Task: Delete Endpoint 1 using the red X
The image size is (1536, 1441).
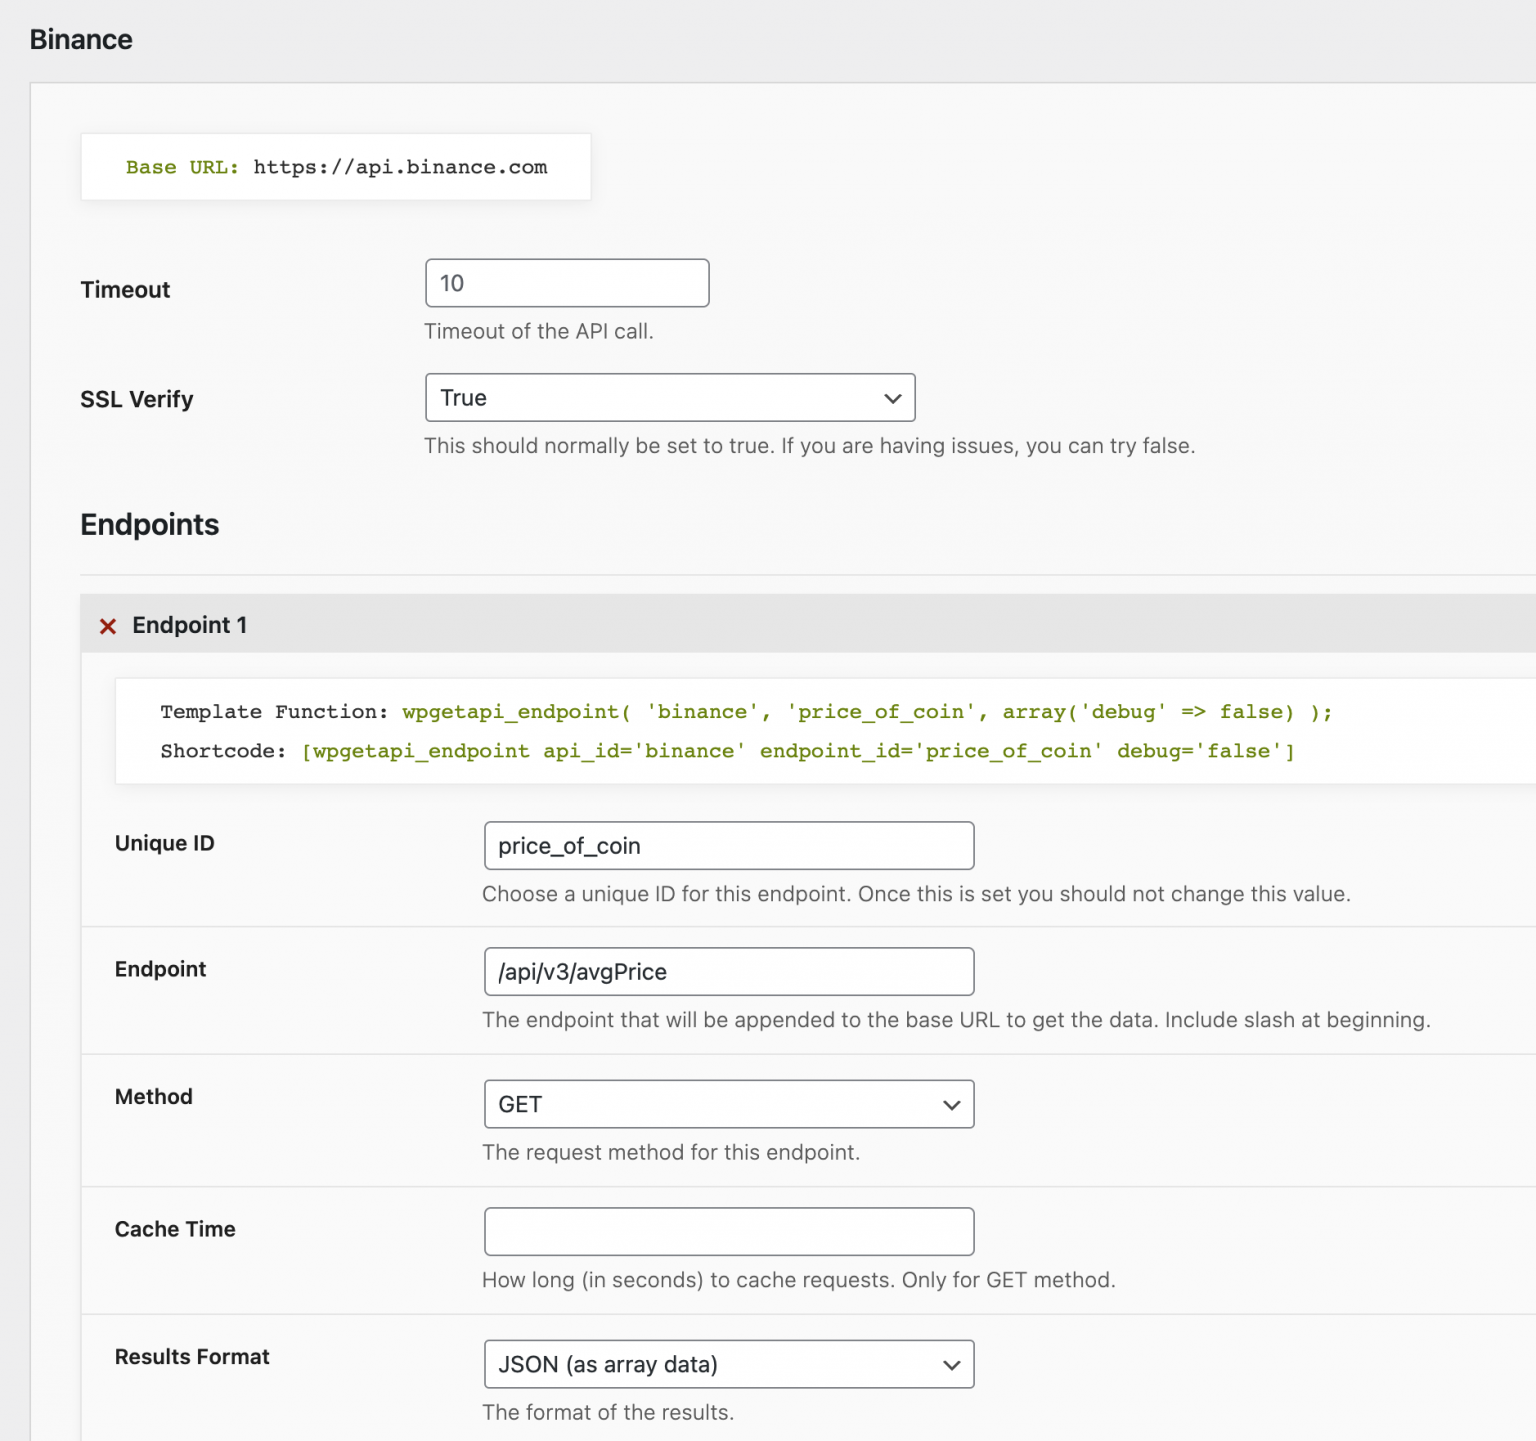Action: 107,625
